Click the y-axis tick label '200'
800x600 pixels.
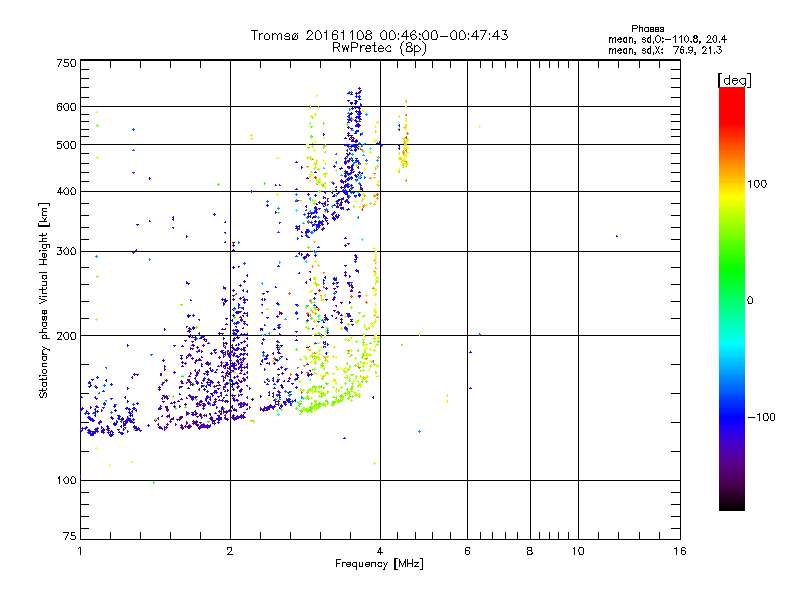(x=66, y=336)
